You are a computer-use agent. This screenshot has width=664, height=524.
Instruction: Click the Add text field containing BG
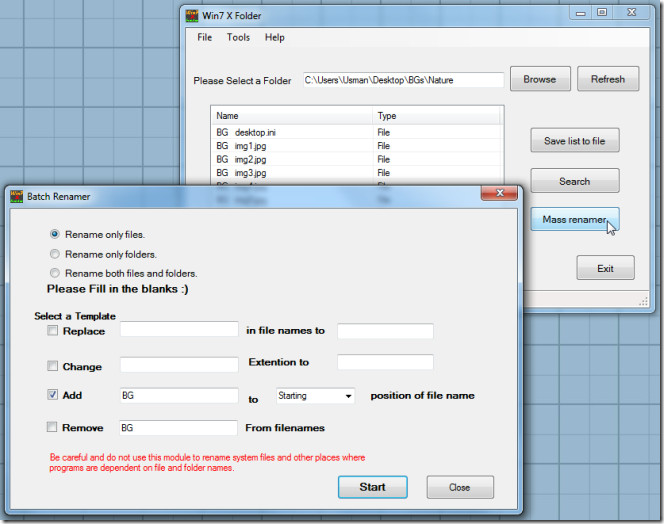tap(179, 395)
